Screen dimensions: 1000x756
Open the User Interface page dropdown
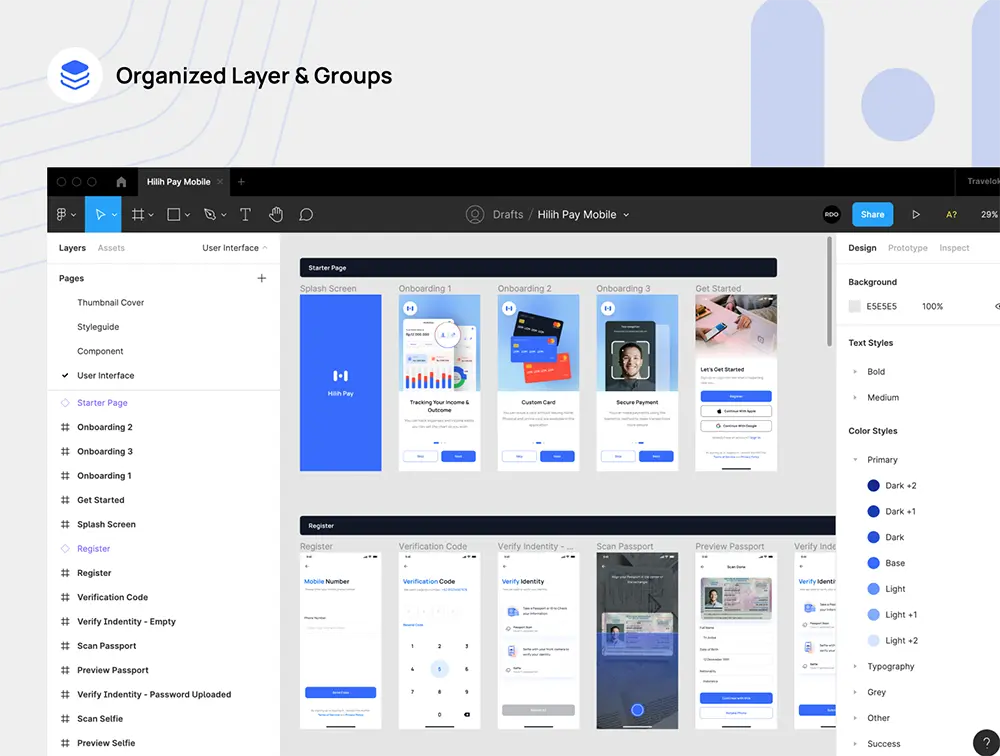pyautogui.click(x=235, y=248)
